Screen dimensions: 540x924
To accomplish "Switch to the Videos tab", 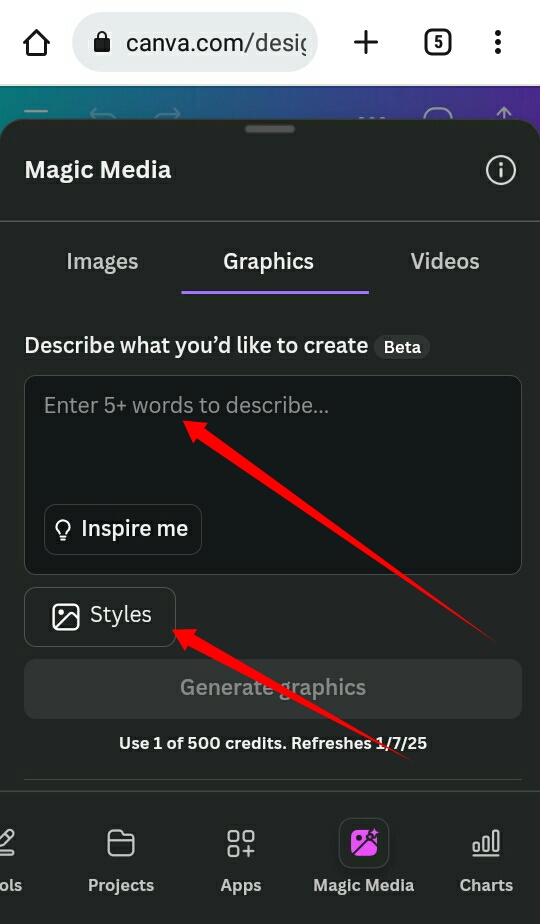I will point(444,262).
